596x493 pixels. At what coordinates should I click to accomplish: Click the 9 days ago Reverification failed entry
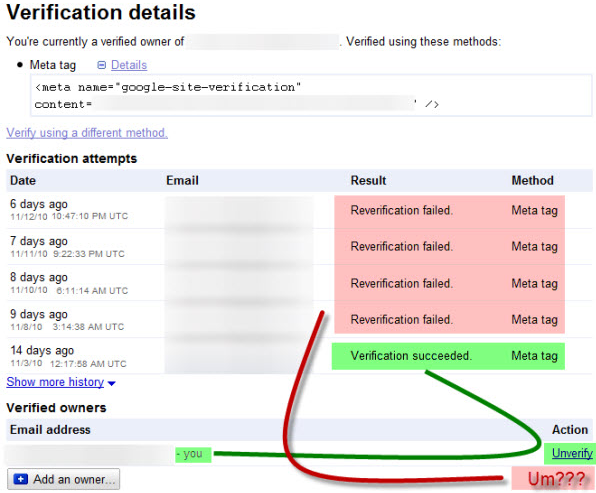[x=401, y=320]
